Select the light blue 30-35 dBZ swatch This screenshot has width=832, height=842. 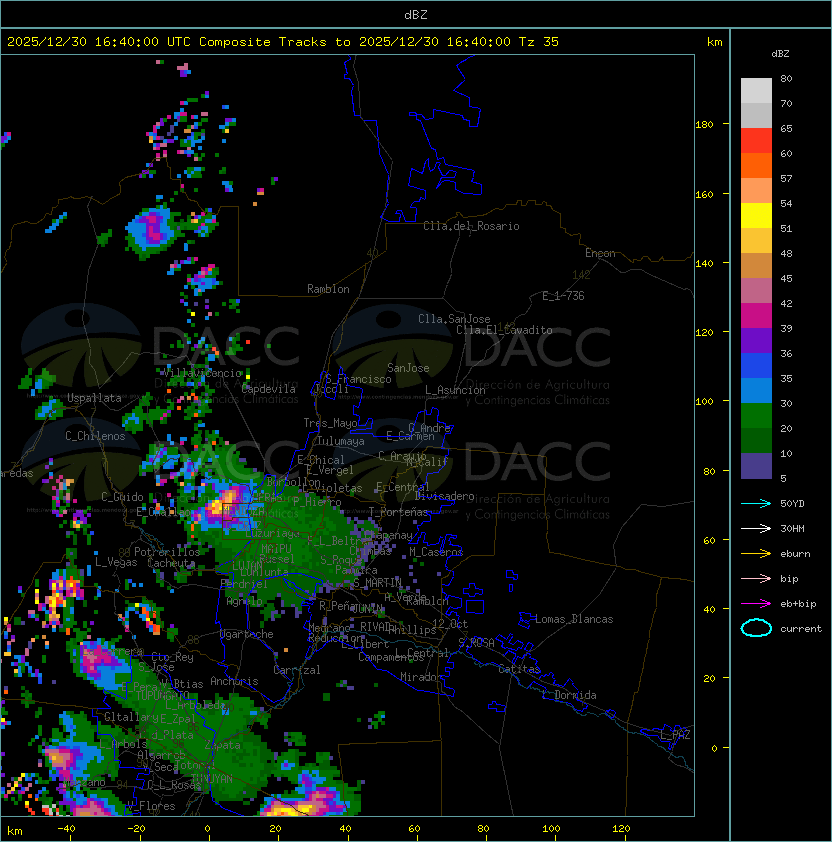pyautogui.click(x=756, y=391)
